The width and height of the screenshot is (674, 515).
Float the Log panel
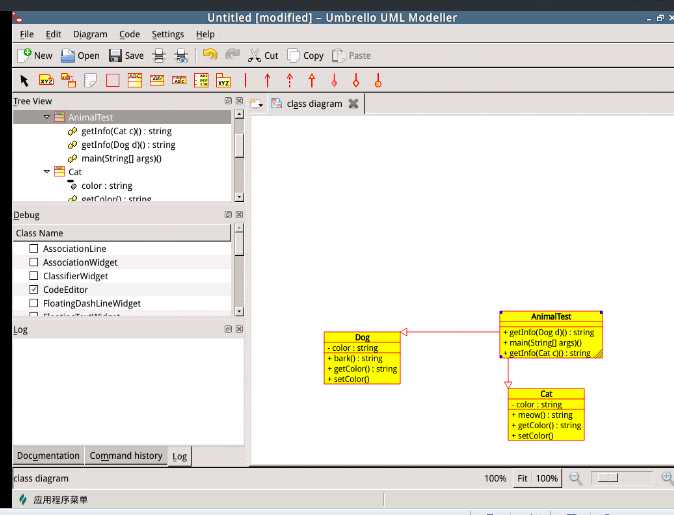[228, 329]
